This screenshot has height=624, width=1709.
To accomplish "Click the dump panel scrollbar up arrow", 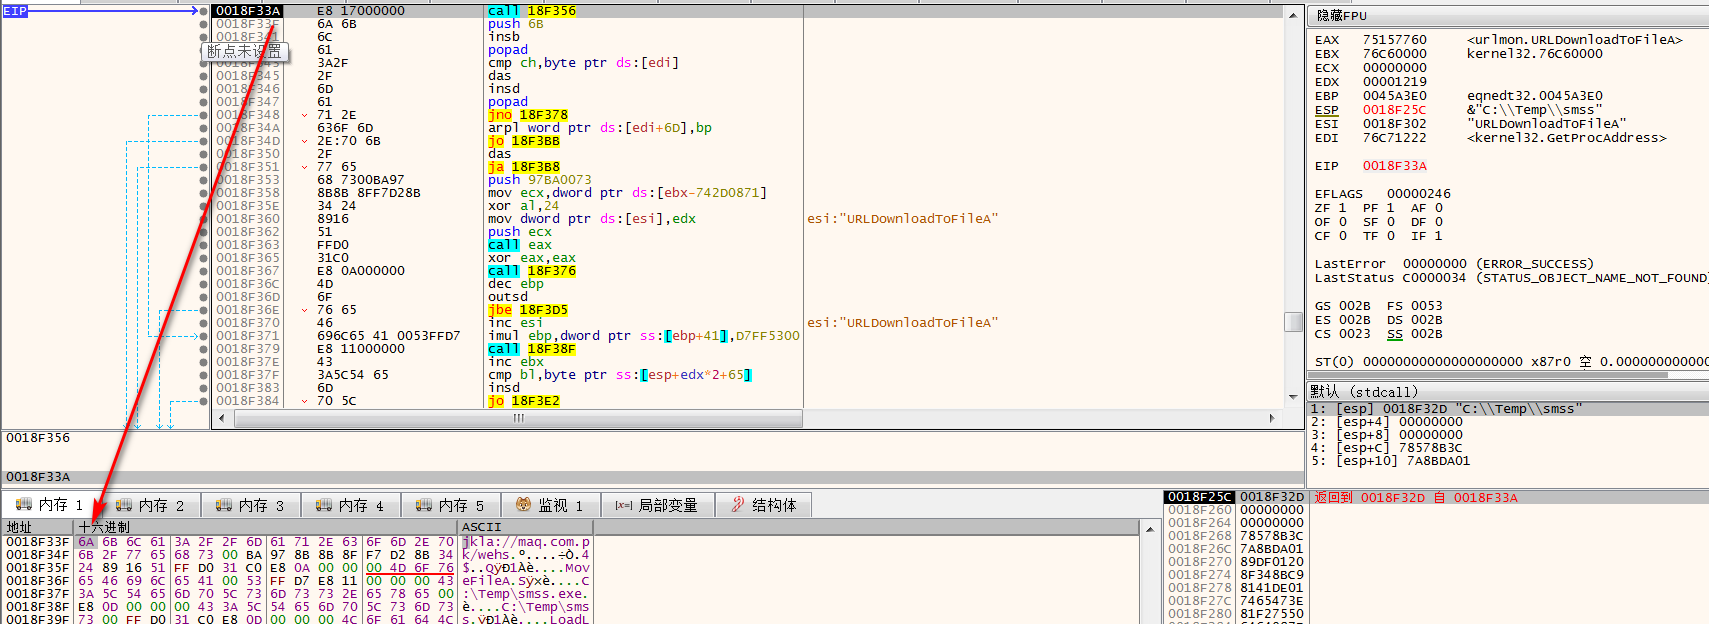I will (1152, 528).
